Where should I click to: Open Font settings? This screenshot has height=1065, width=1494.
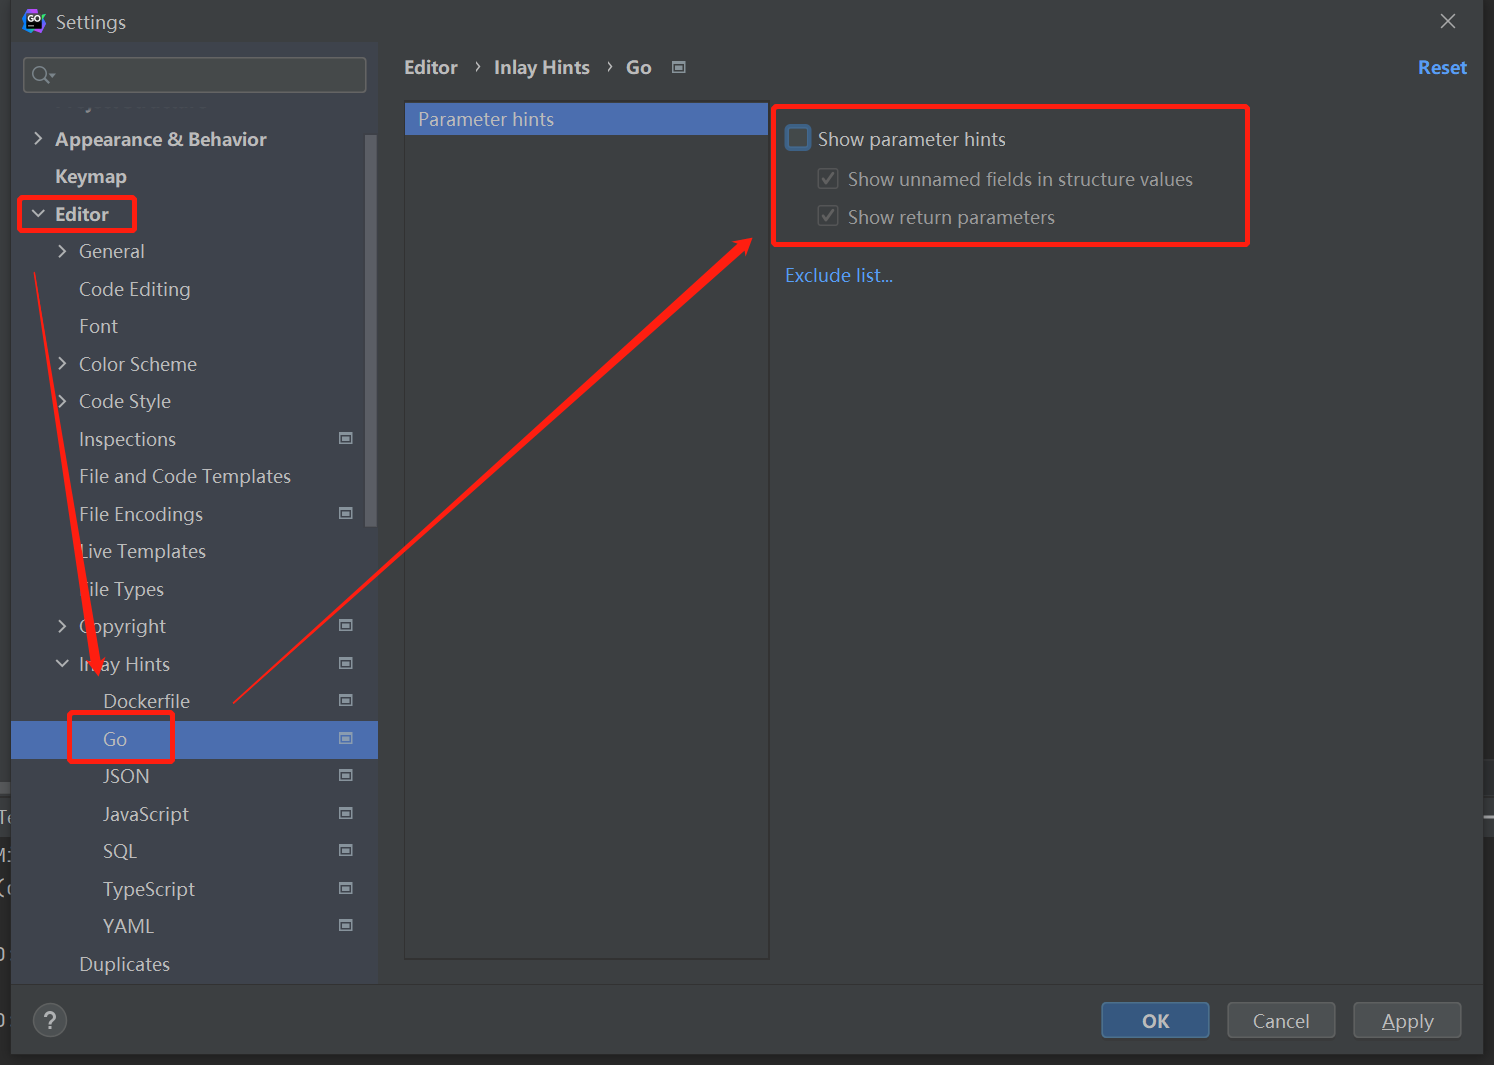(x=98, y=326)
